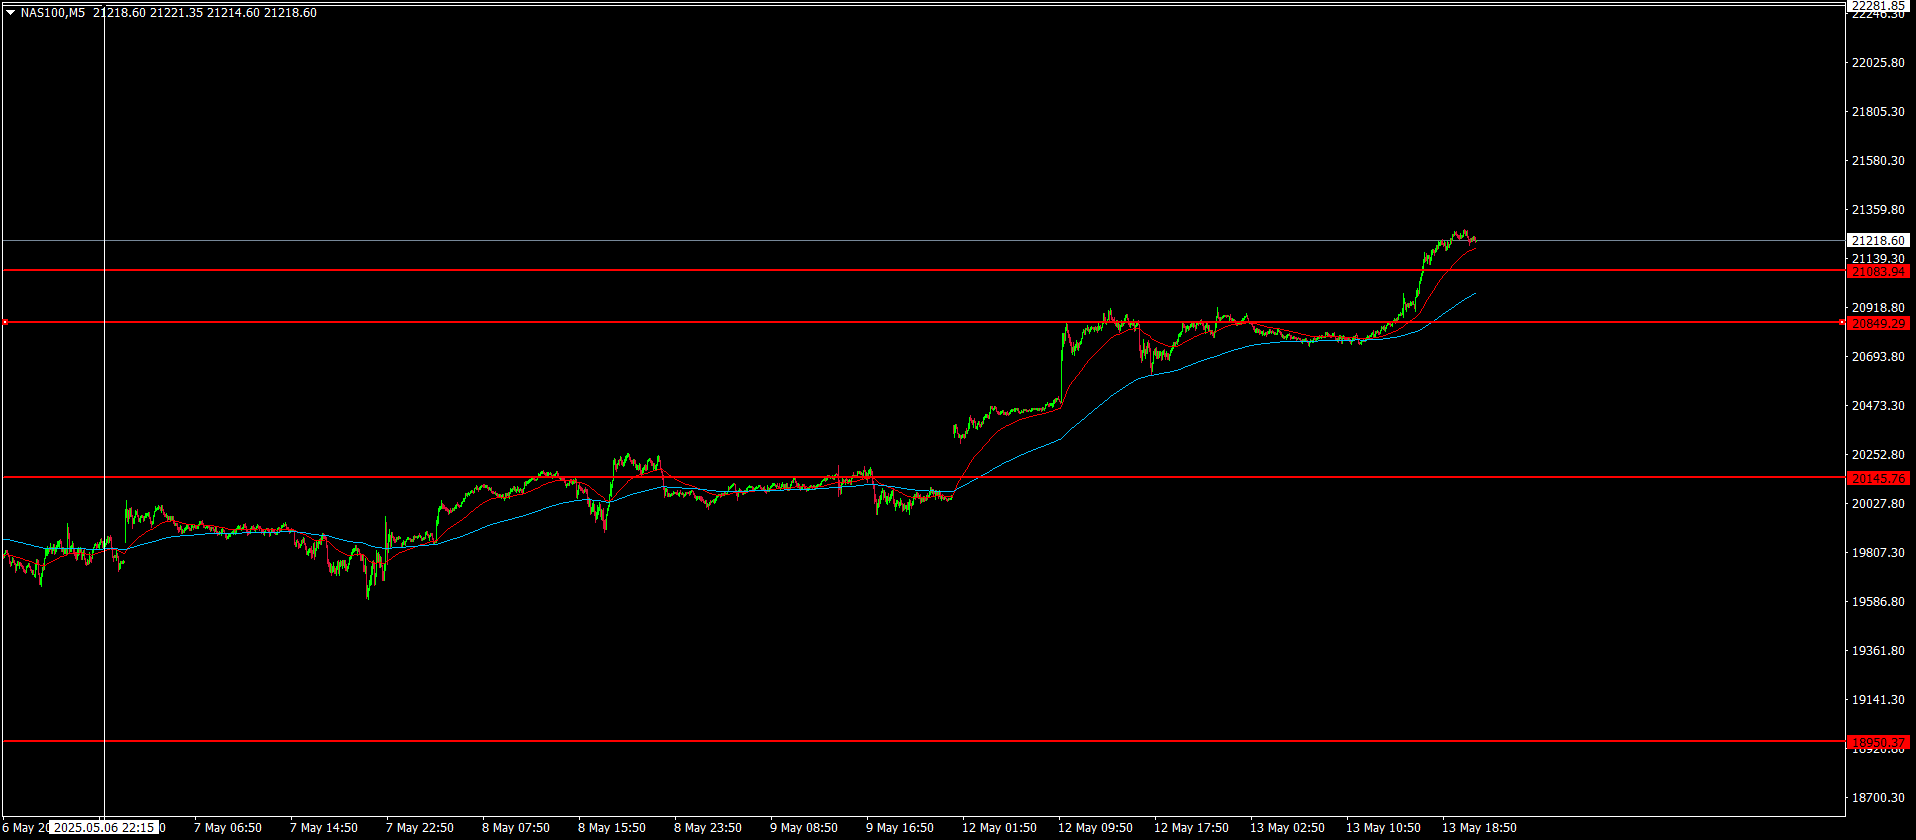Click the 21805.30 price scale label
The height and width of the screenshot is (840, 1916).
[x=1878, y=112]
